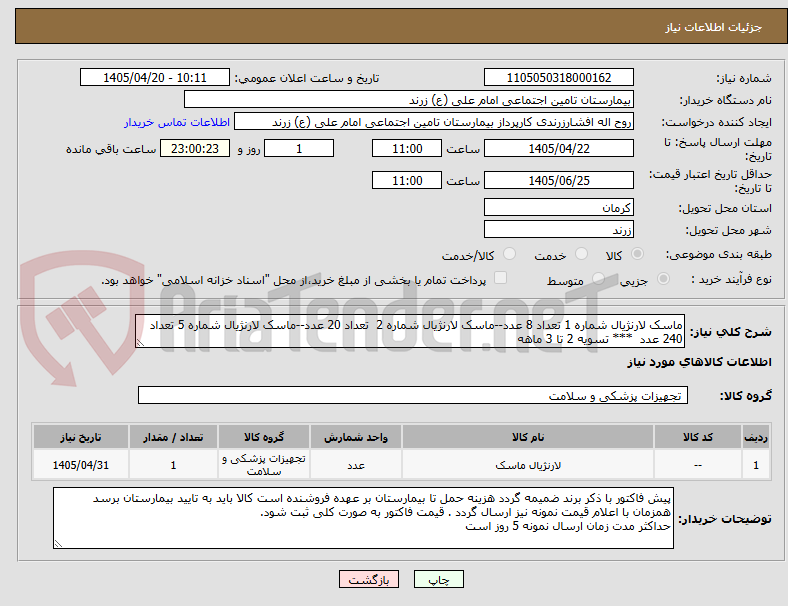
Task: Click the need number field 1105050318000162
Action: pos(558,77)
